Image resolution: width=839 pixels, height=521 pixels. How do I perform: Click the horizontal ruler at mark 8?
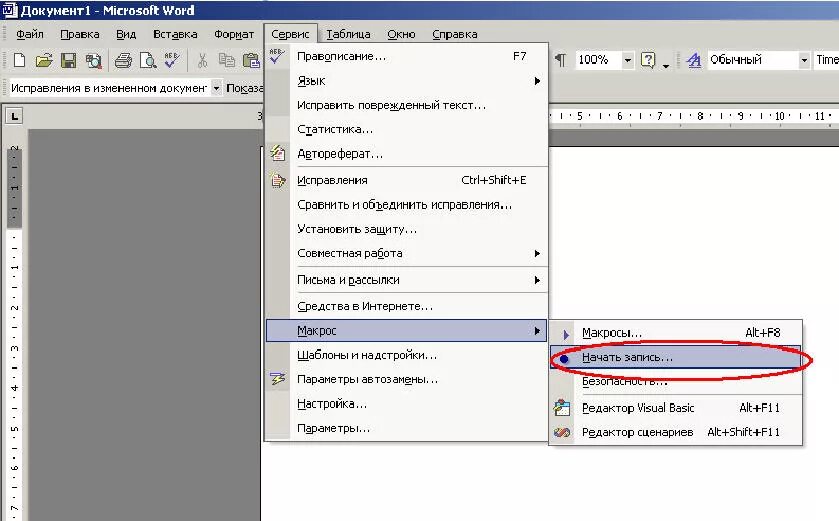(x=700, y=116)
